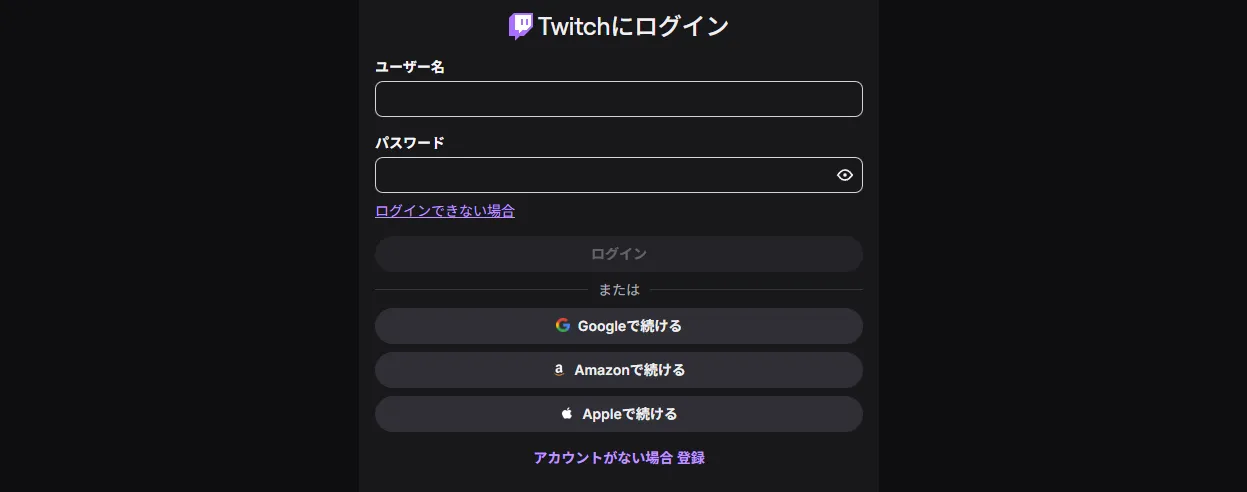Viewport: 1247px width, 492px height.
Task: Click the purple Twitch logo icon
Action: [x=520, y=26]
